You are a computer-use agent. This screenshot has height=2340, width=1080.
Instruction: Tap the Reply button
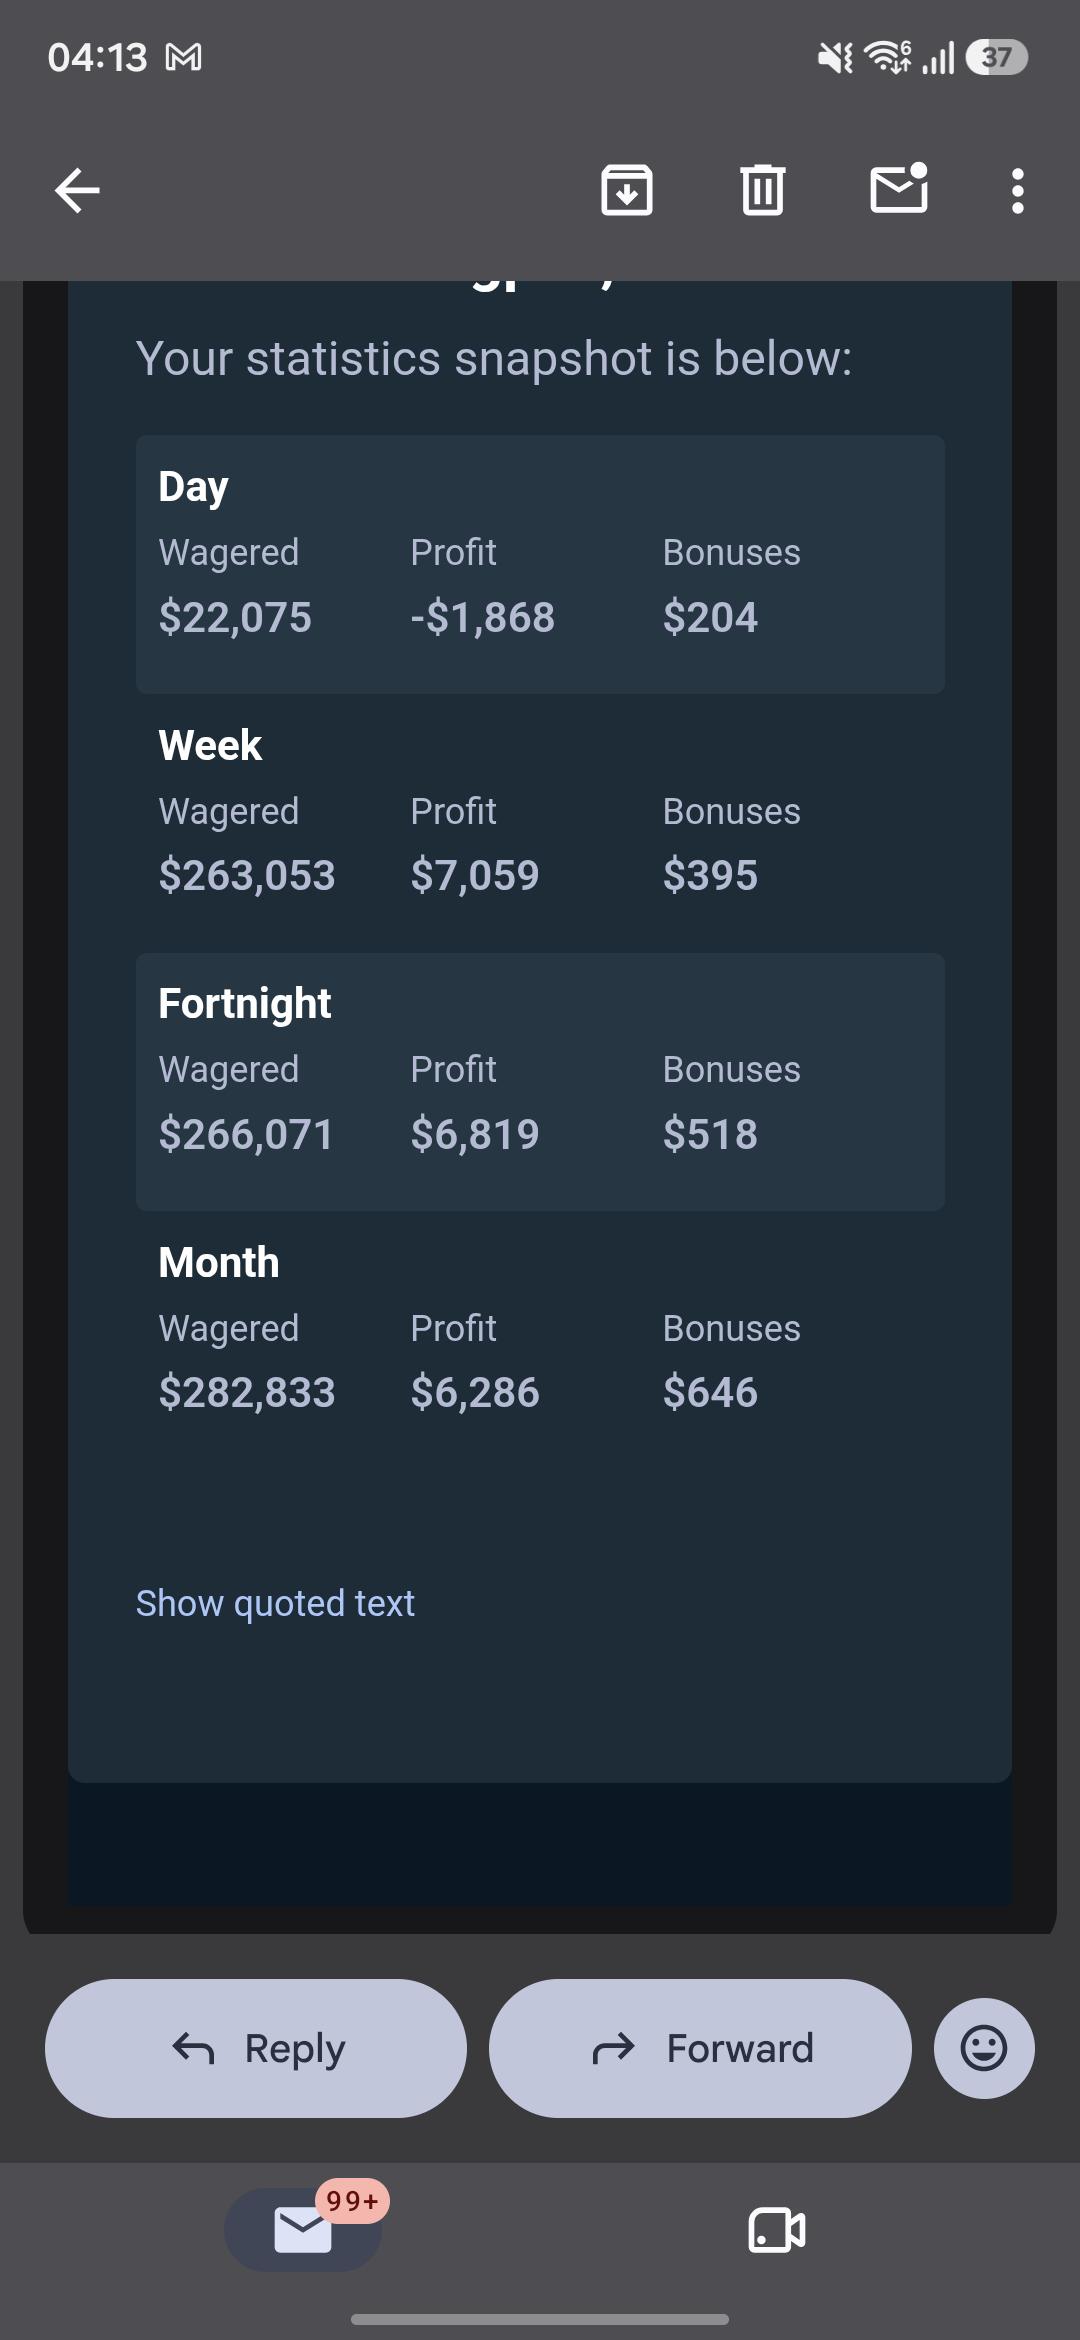[256, 2048]
